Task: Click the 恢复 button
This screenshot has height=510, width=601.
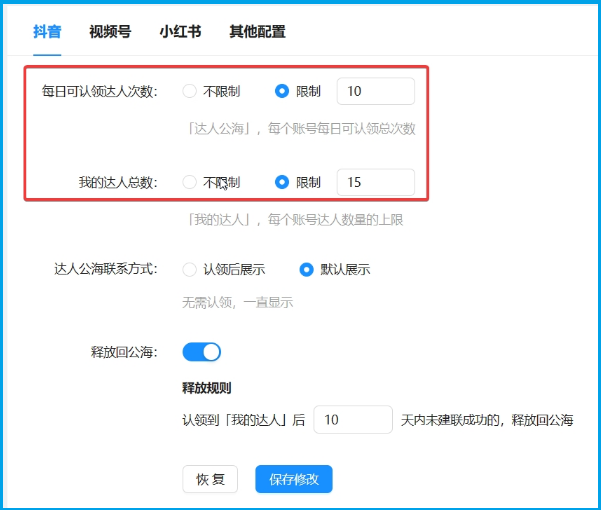Action: click(x=210, y=479)
